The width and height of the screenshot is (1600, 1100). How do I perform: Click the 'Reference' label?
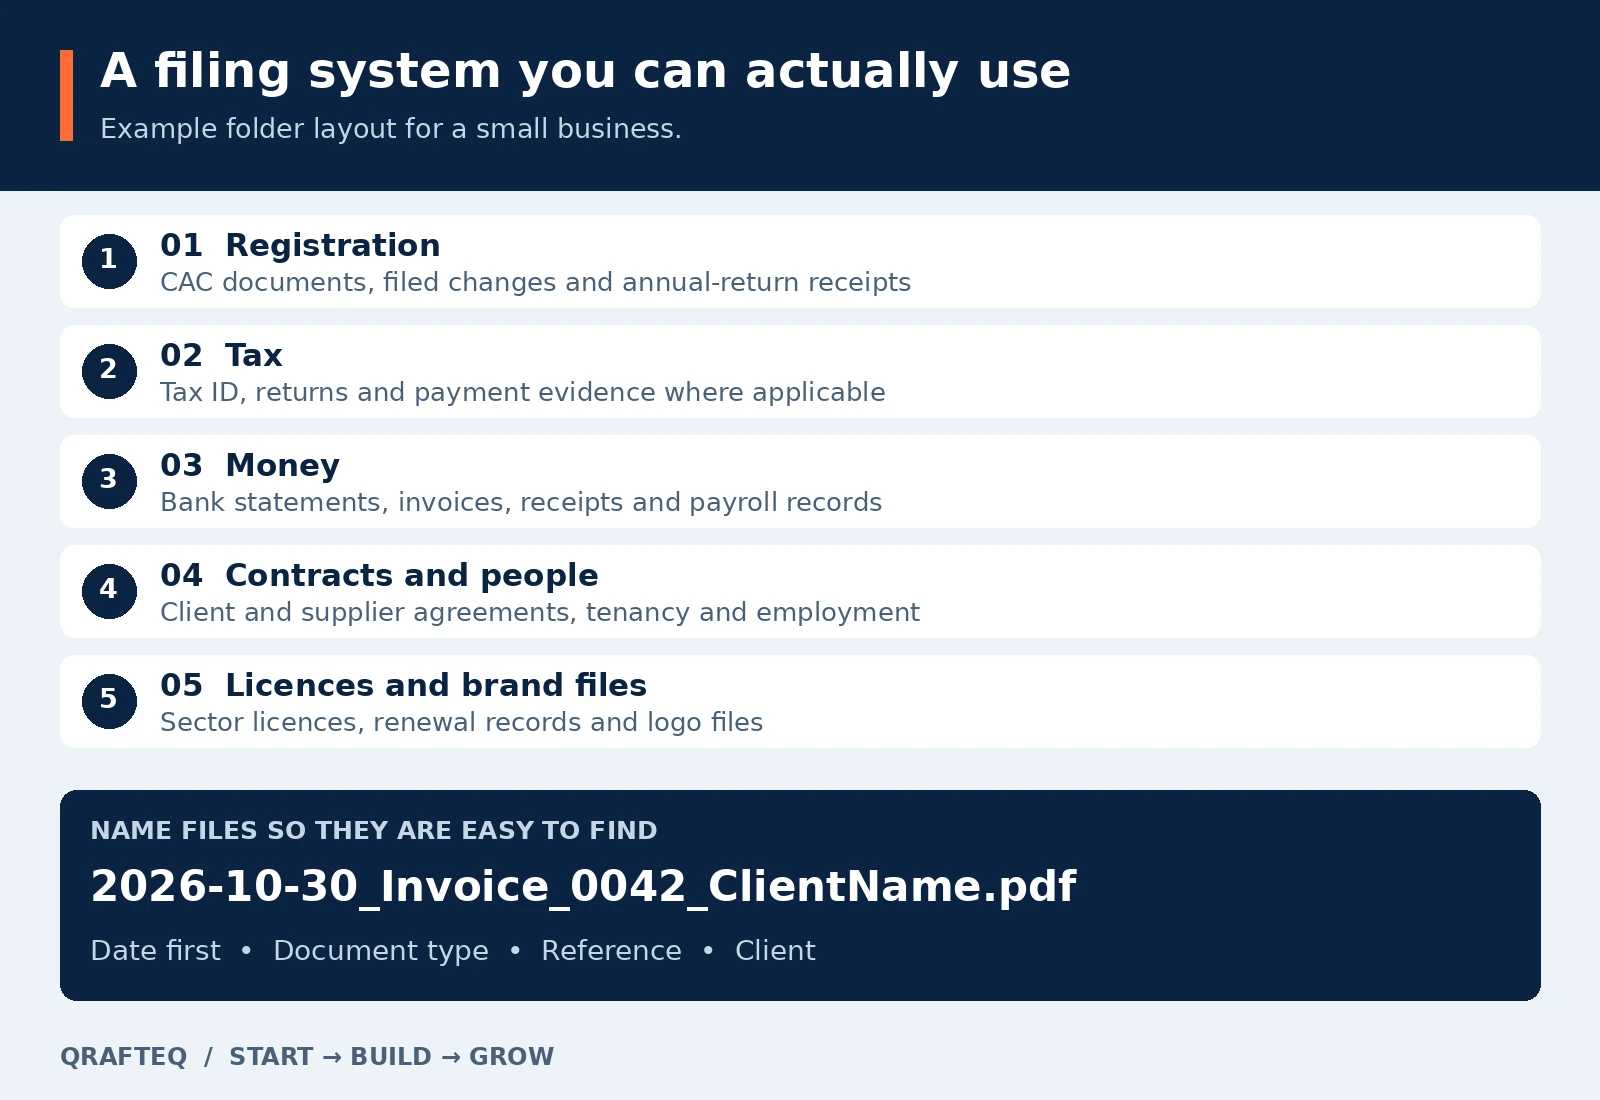(611, 951)
